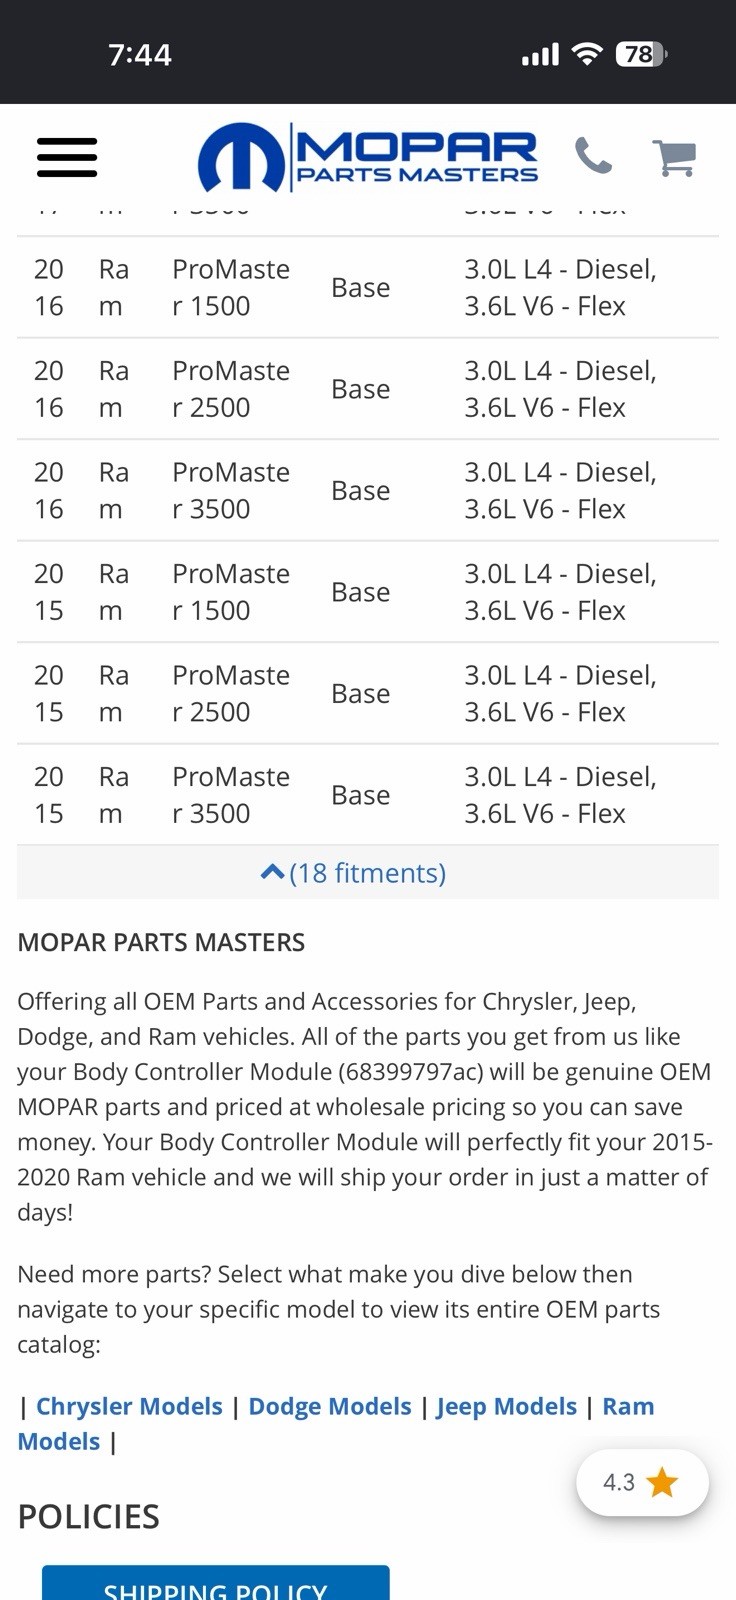Tap the Wi-Fi status icon

(587, 54)
